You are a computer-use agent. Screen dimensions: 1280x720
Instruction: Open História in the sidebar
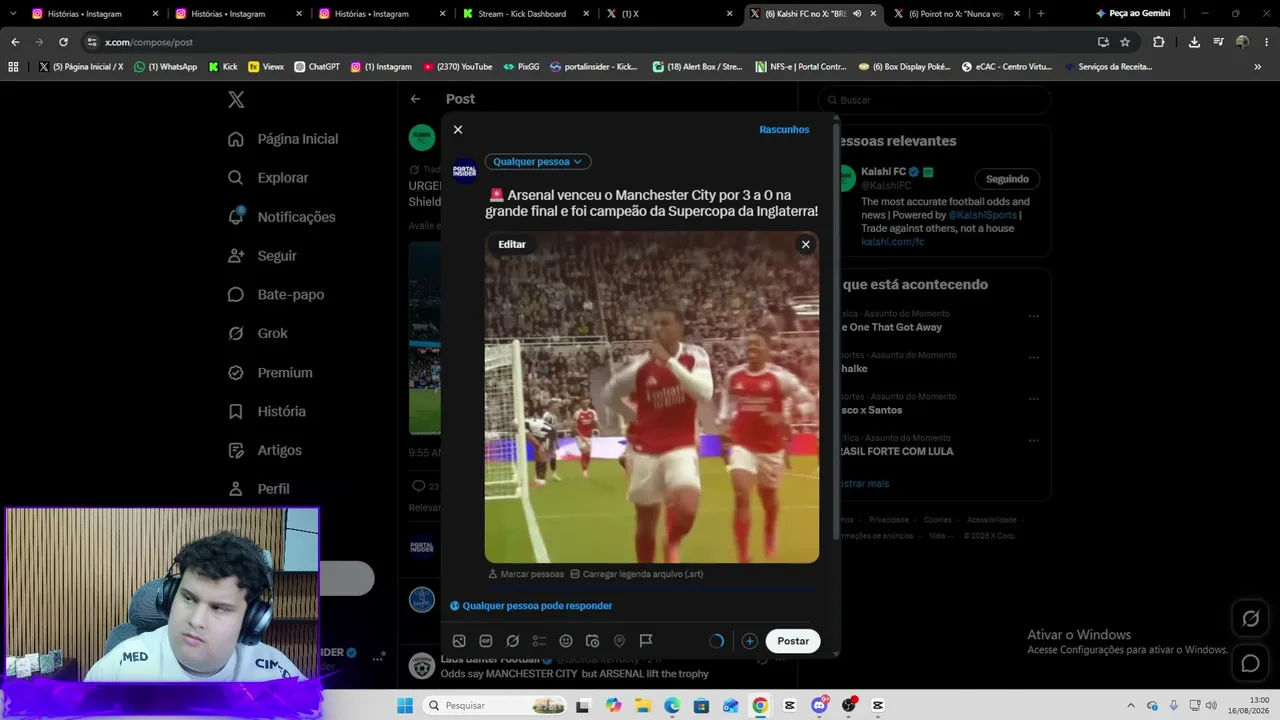(x=267, y=412)
